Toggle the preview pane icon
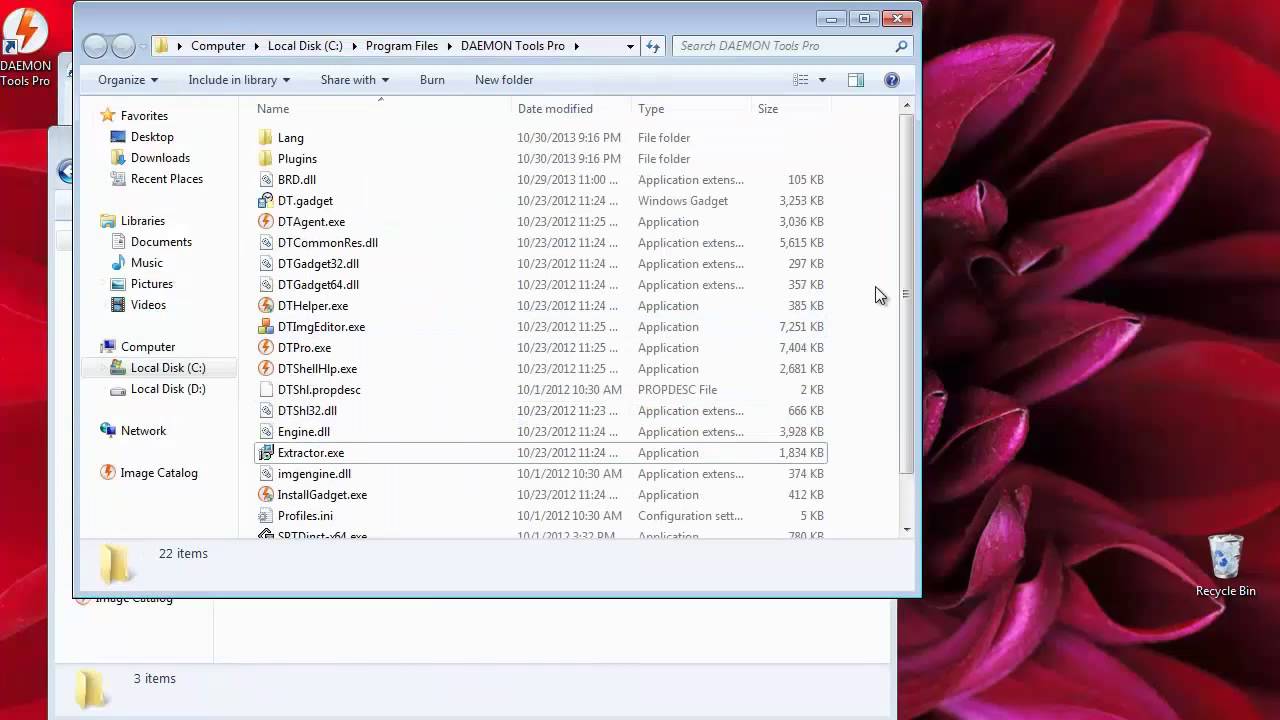Viewport: 1280px width, 720px height. (856, 80)
